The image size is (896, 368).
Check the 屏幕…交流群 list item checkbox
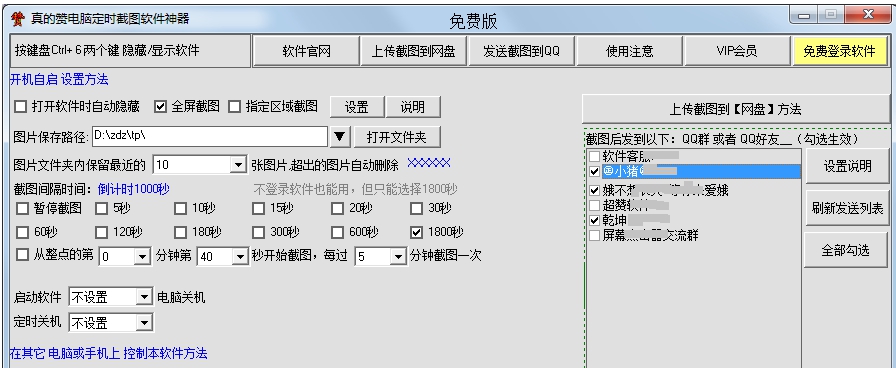tap(595, 235)
